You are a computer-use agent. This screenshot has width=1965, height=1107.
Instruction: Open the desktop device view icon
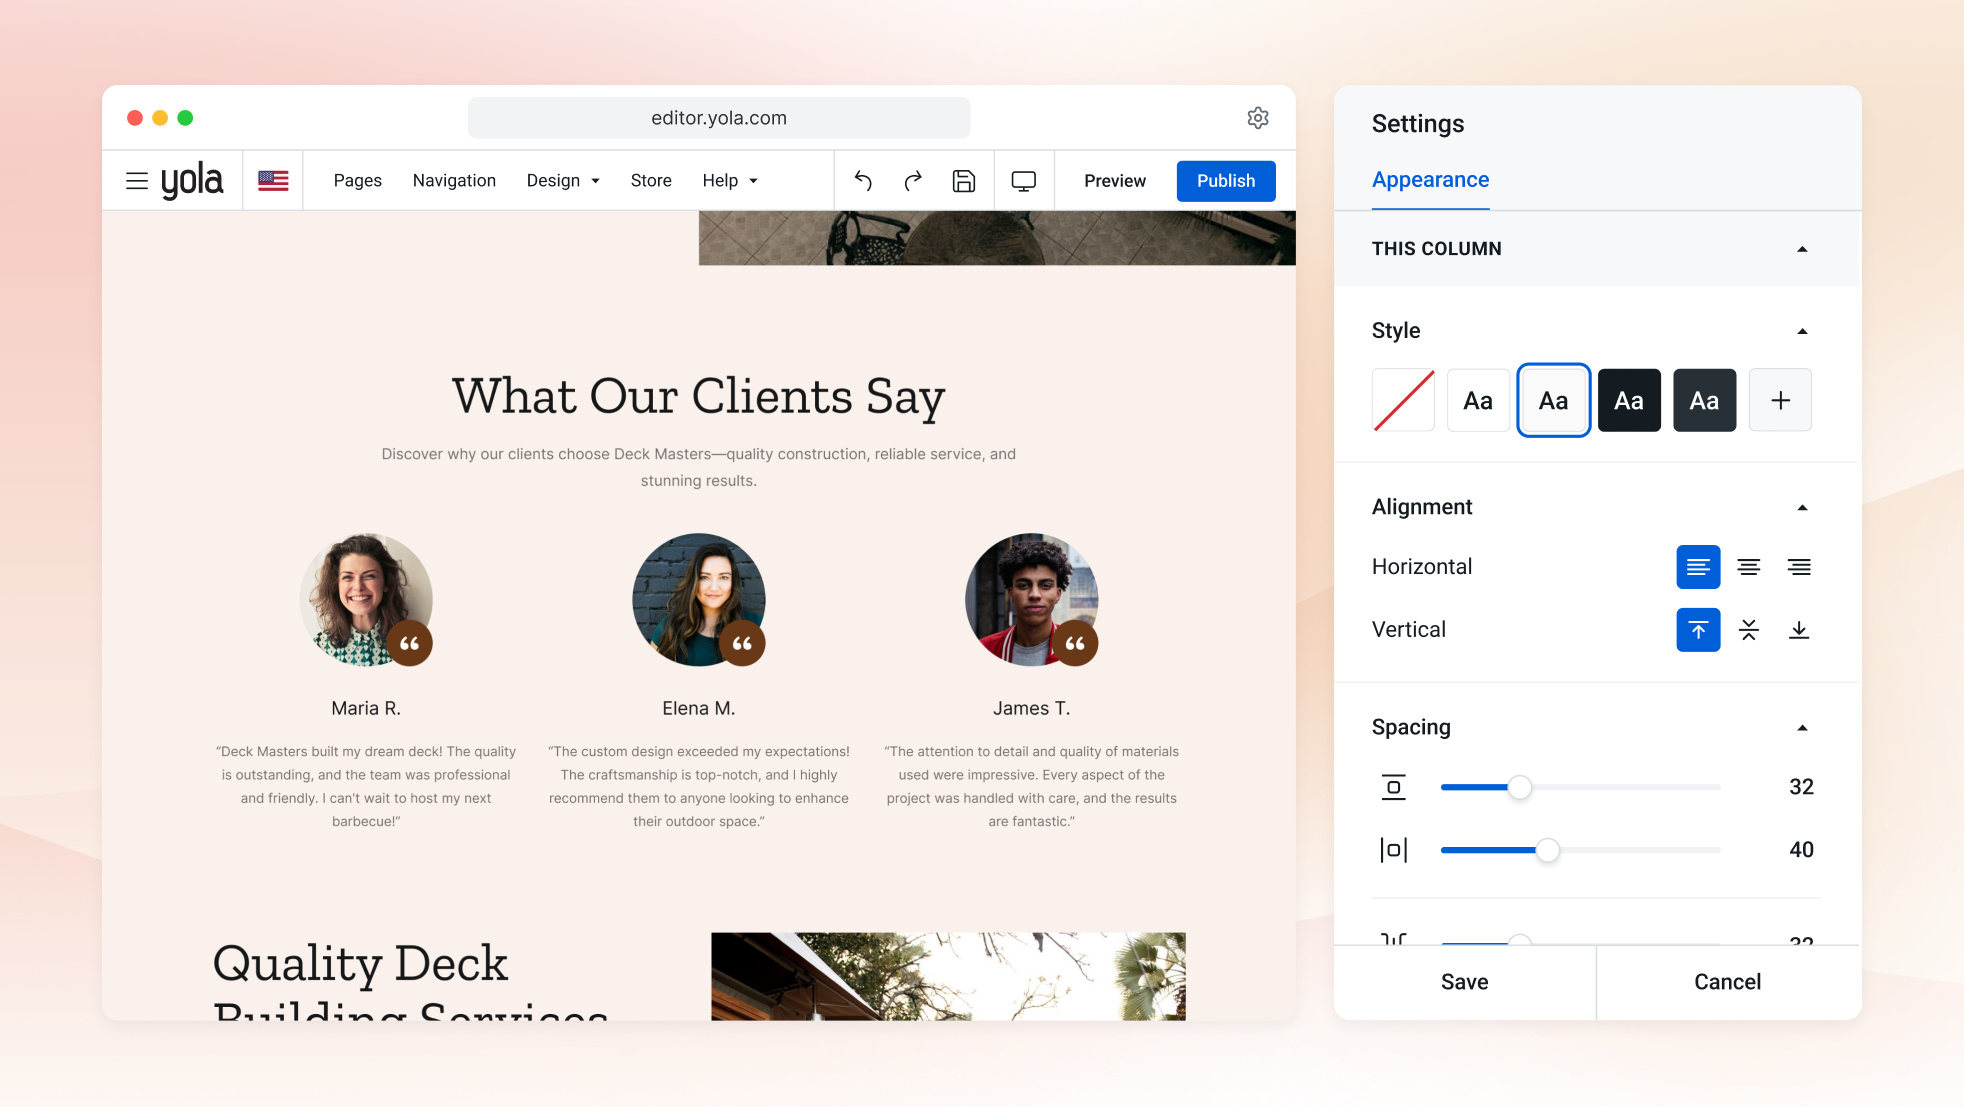(x=1024, y=181)
